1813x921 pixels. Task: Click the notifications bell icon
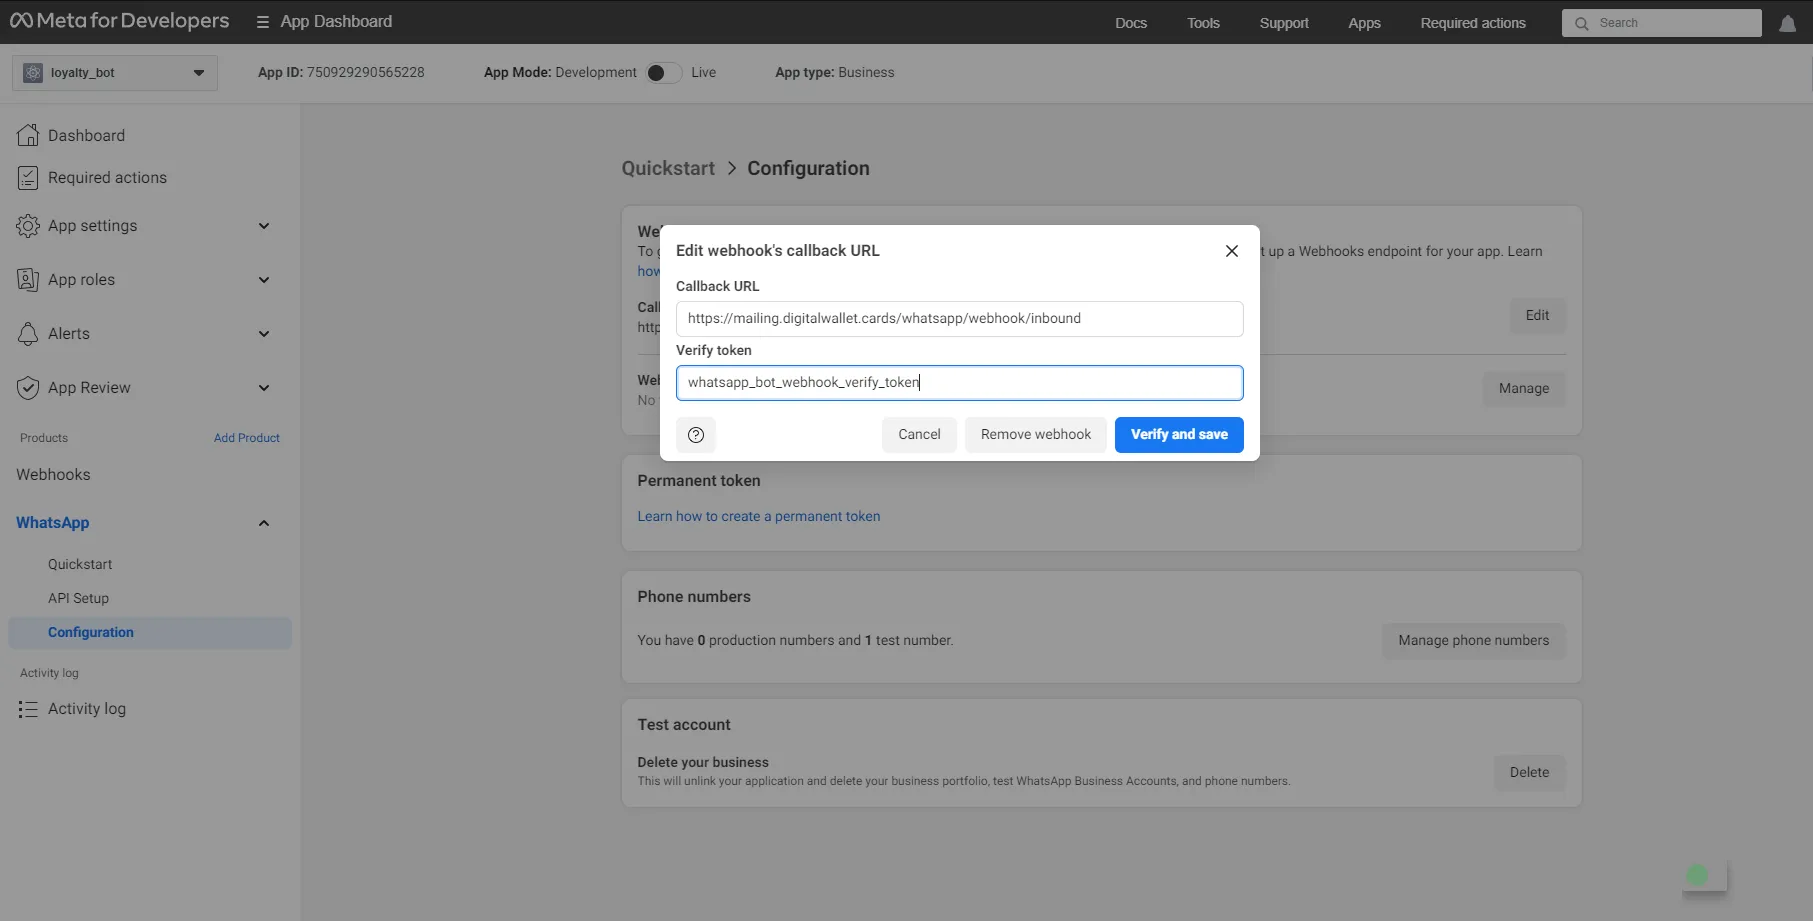(x=1787, y=23)
